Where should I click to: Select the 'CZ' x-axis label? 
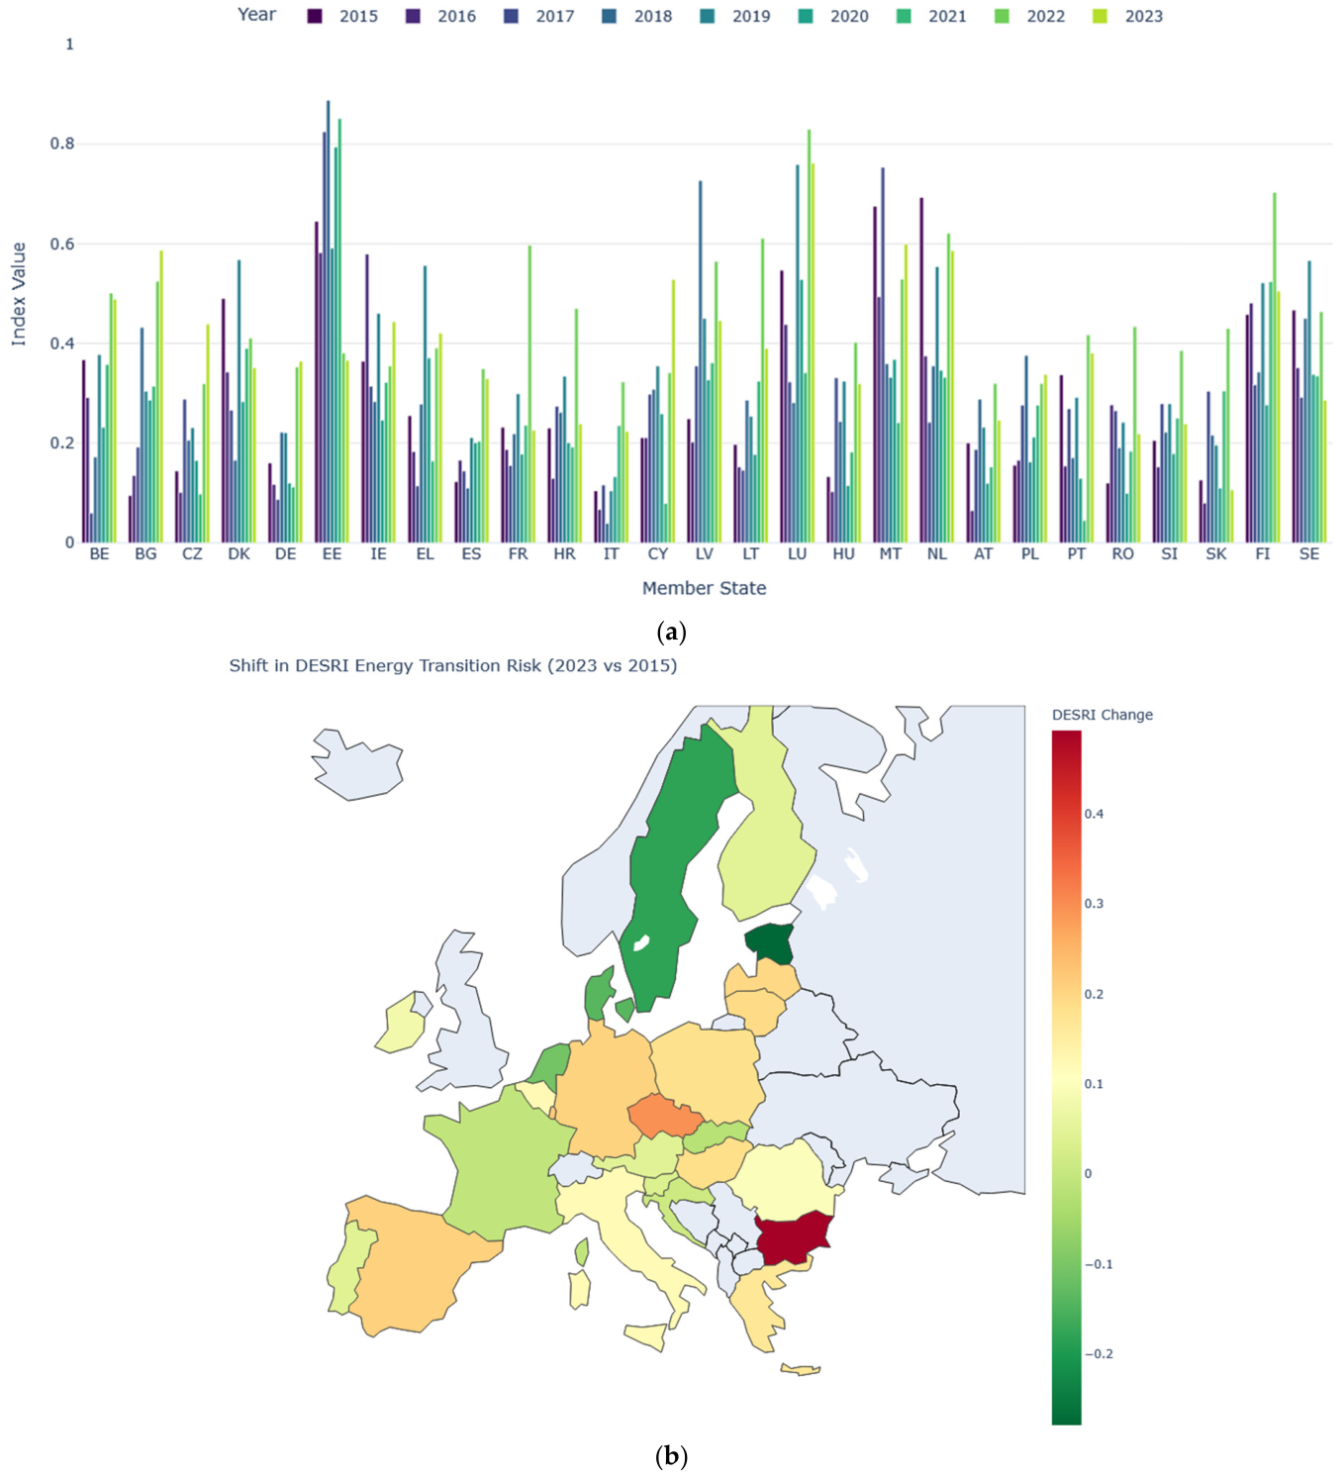[192, 554]
